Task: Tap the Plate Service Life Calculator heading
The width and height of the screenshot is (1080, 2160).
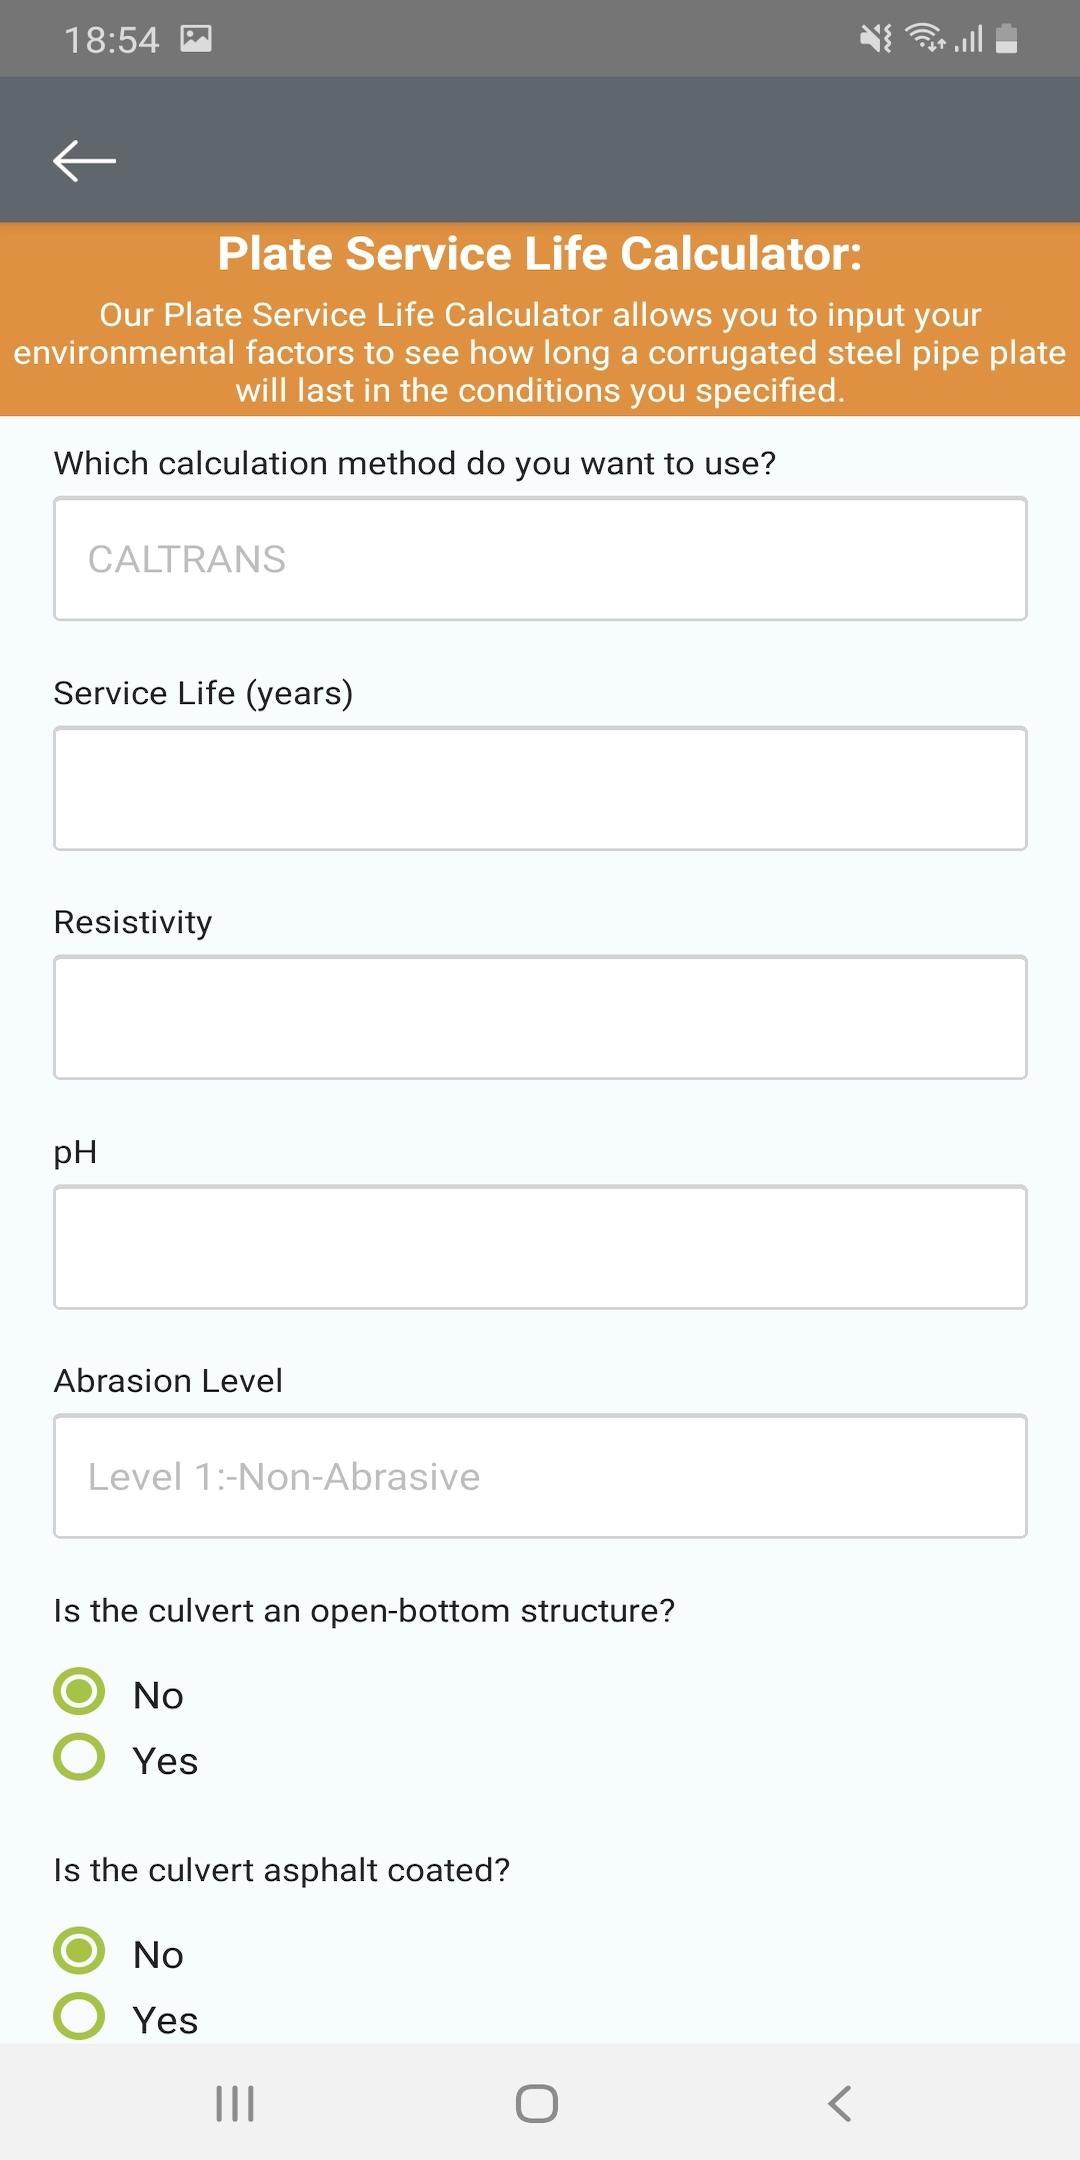Action: 540,254
